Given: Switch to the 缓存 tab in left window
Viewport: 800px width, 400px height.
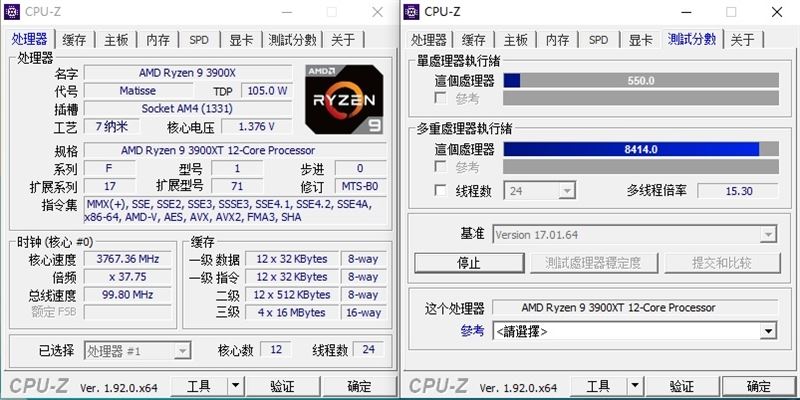Looking at the screenshot, I should (74, 40).
